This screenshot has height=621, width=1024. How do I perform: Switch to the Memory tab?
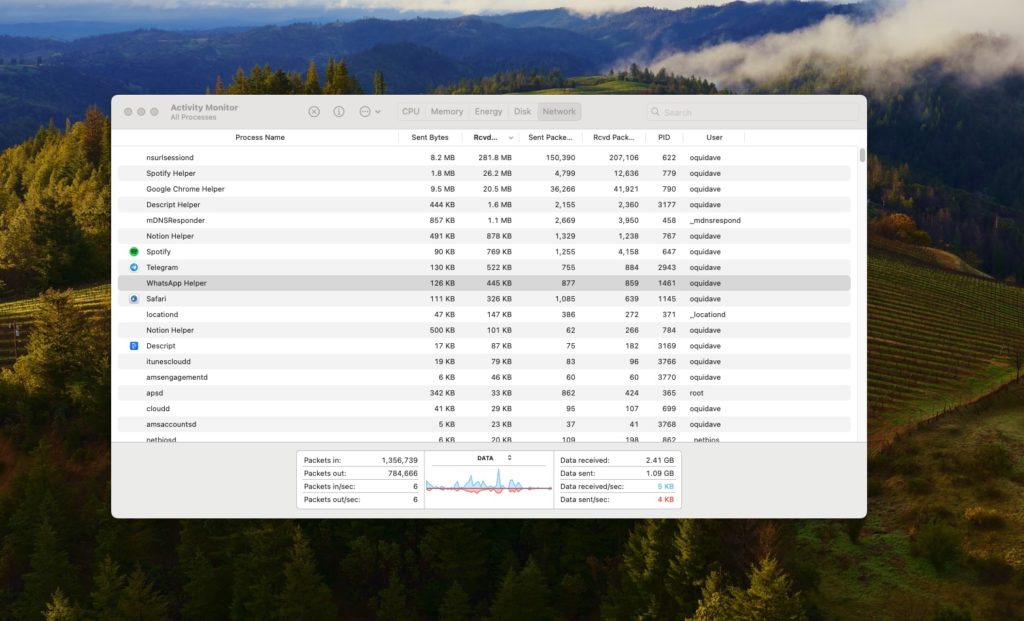(x=447, y=112)
